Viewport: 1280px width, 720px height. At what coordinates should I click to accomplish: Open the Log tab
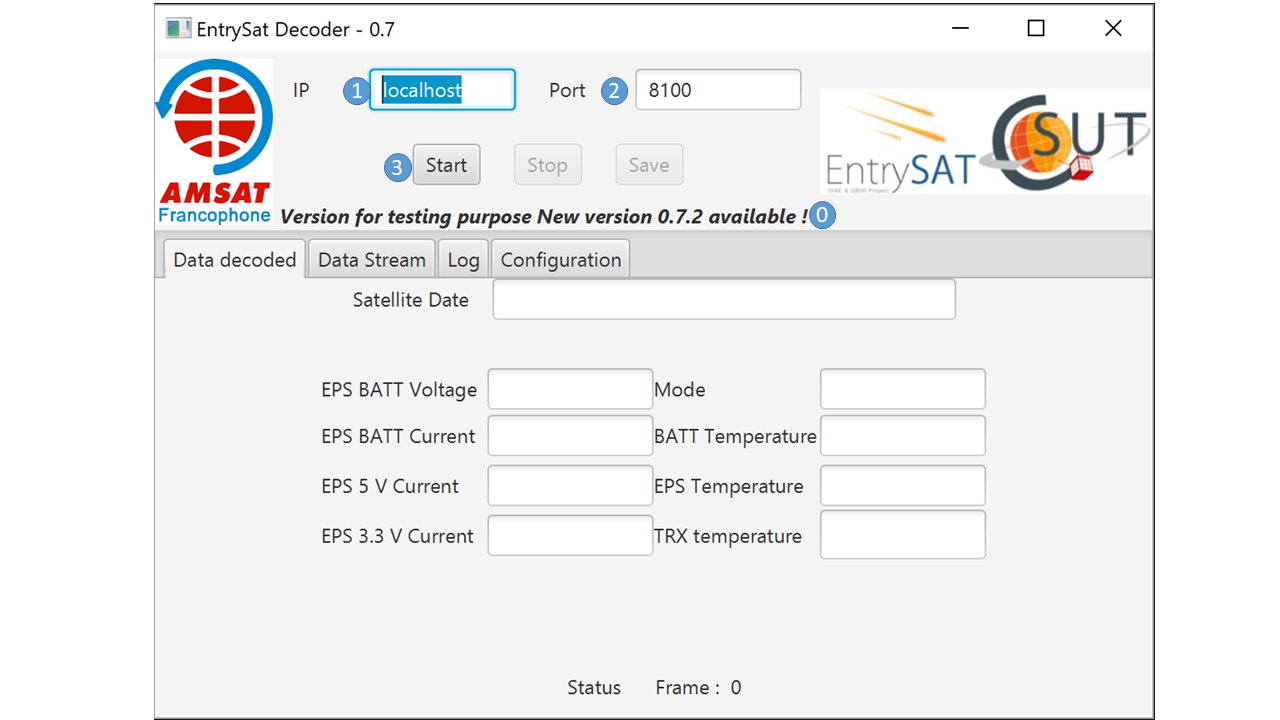point(463,260)
